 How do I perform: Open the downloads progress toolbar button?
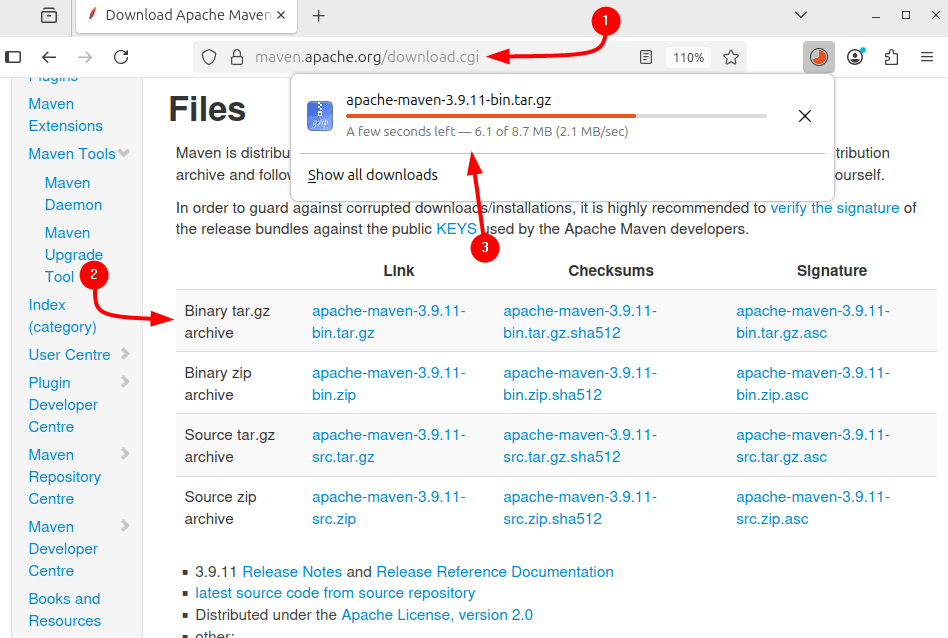[x=819, y=57]
